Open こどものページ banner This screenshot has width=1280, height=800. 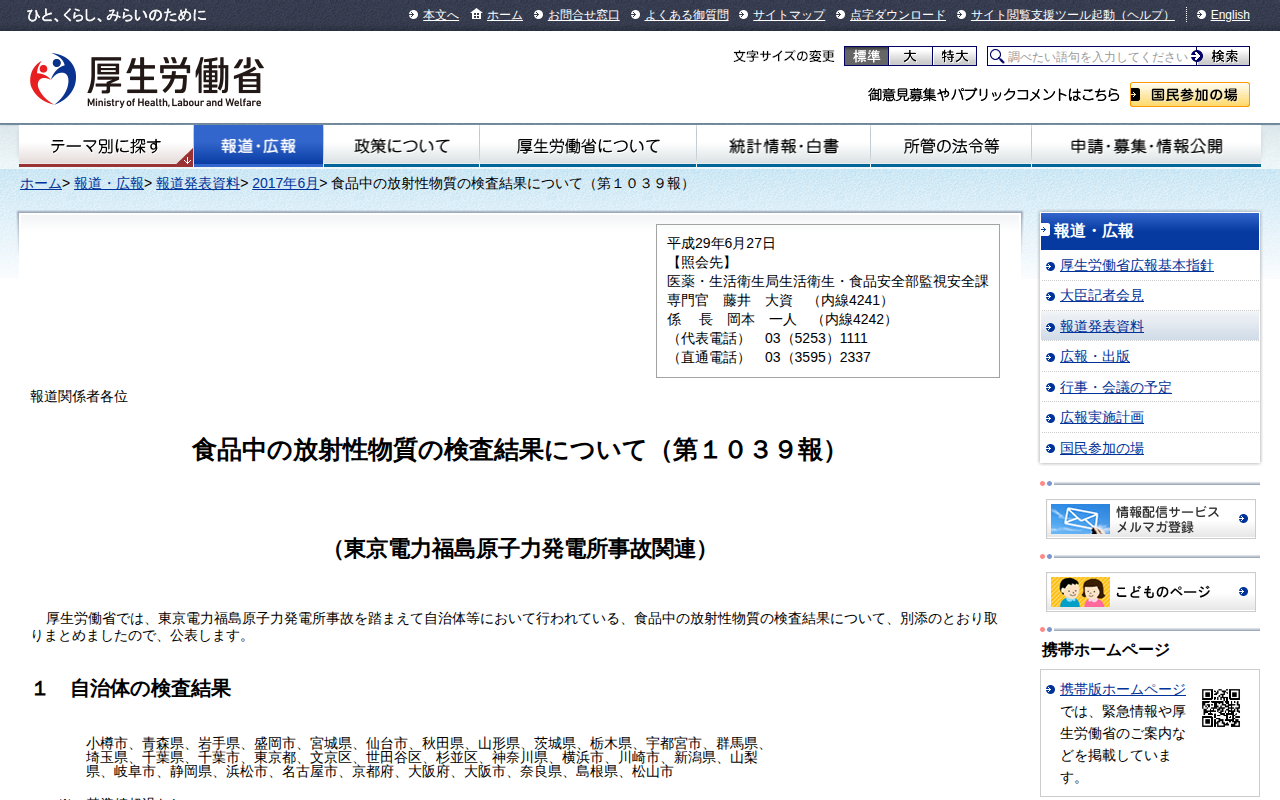(1151, 592)
